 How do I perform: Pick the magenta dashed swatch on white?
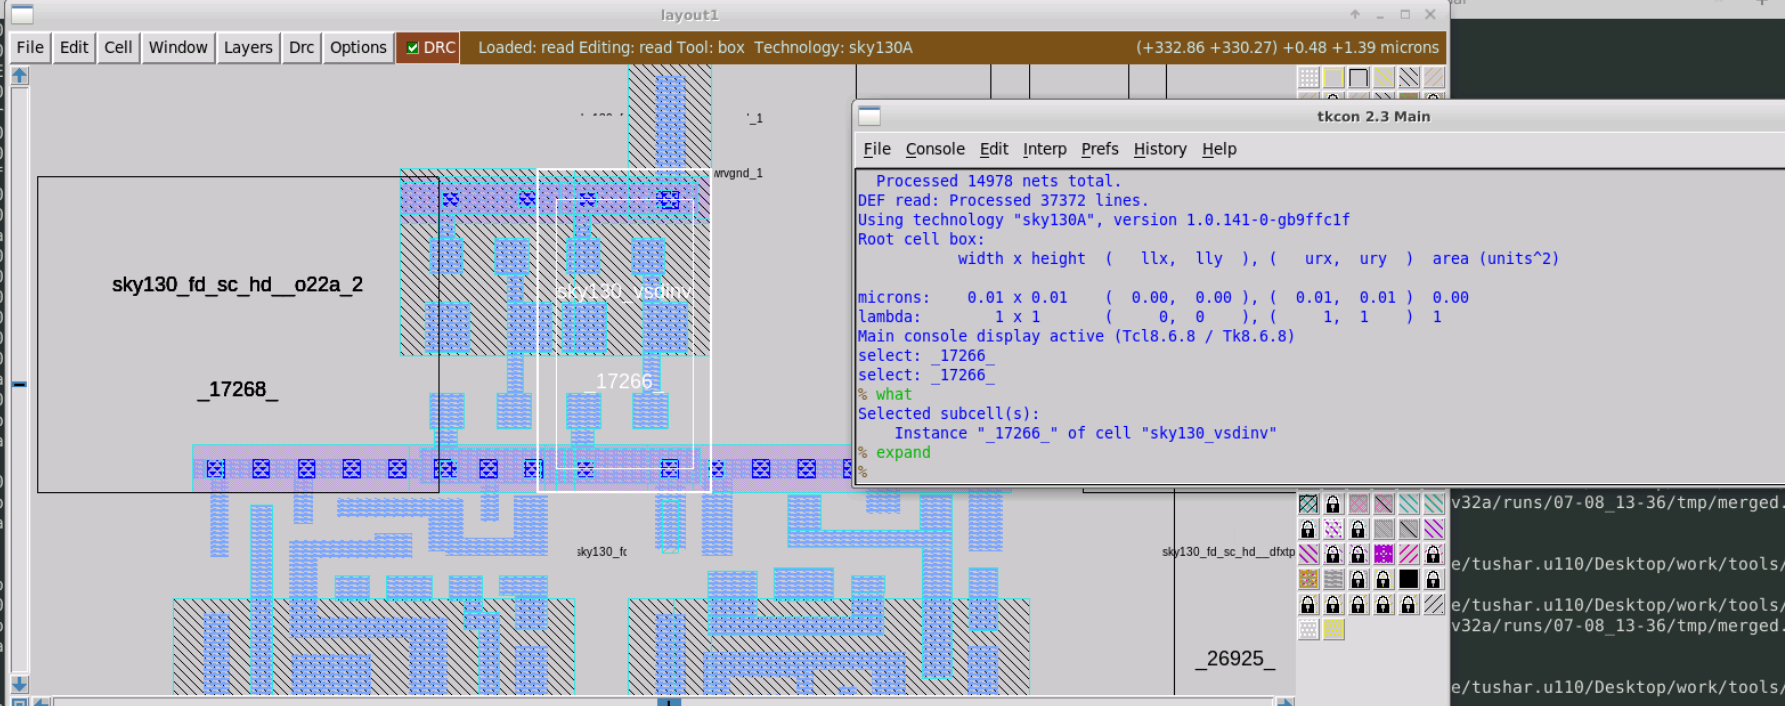[1333, 529]
